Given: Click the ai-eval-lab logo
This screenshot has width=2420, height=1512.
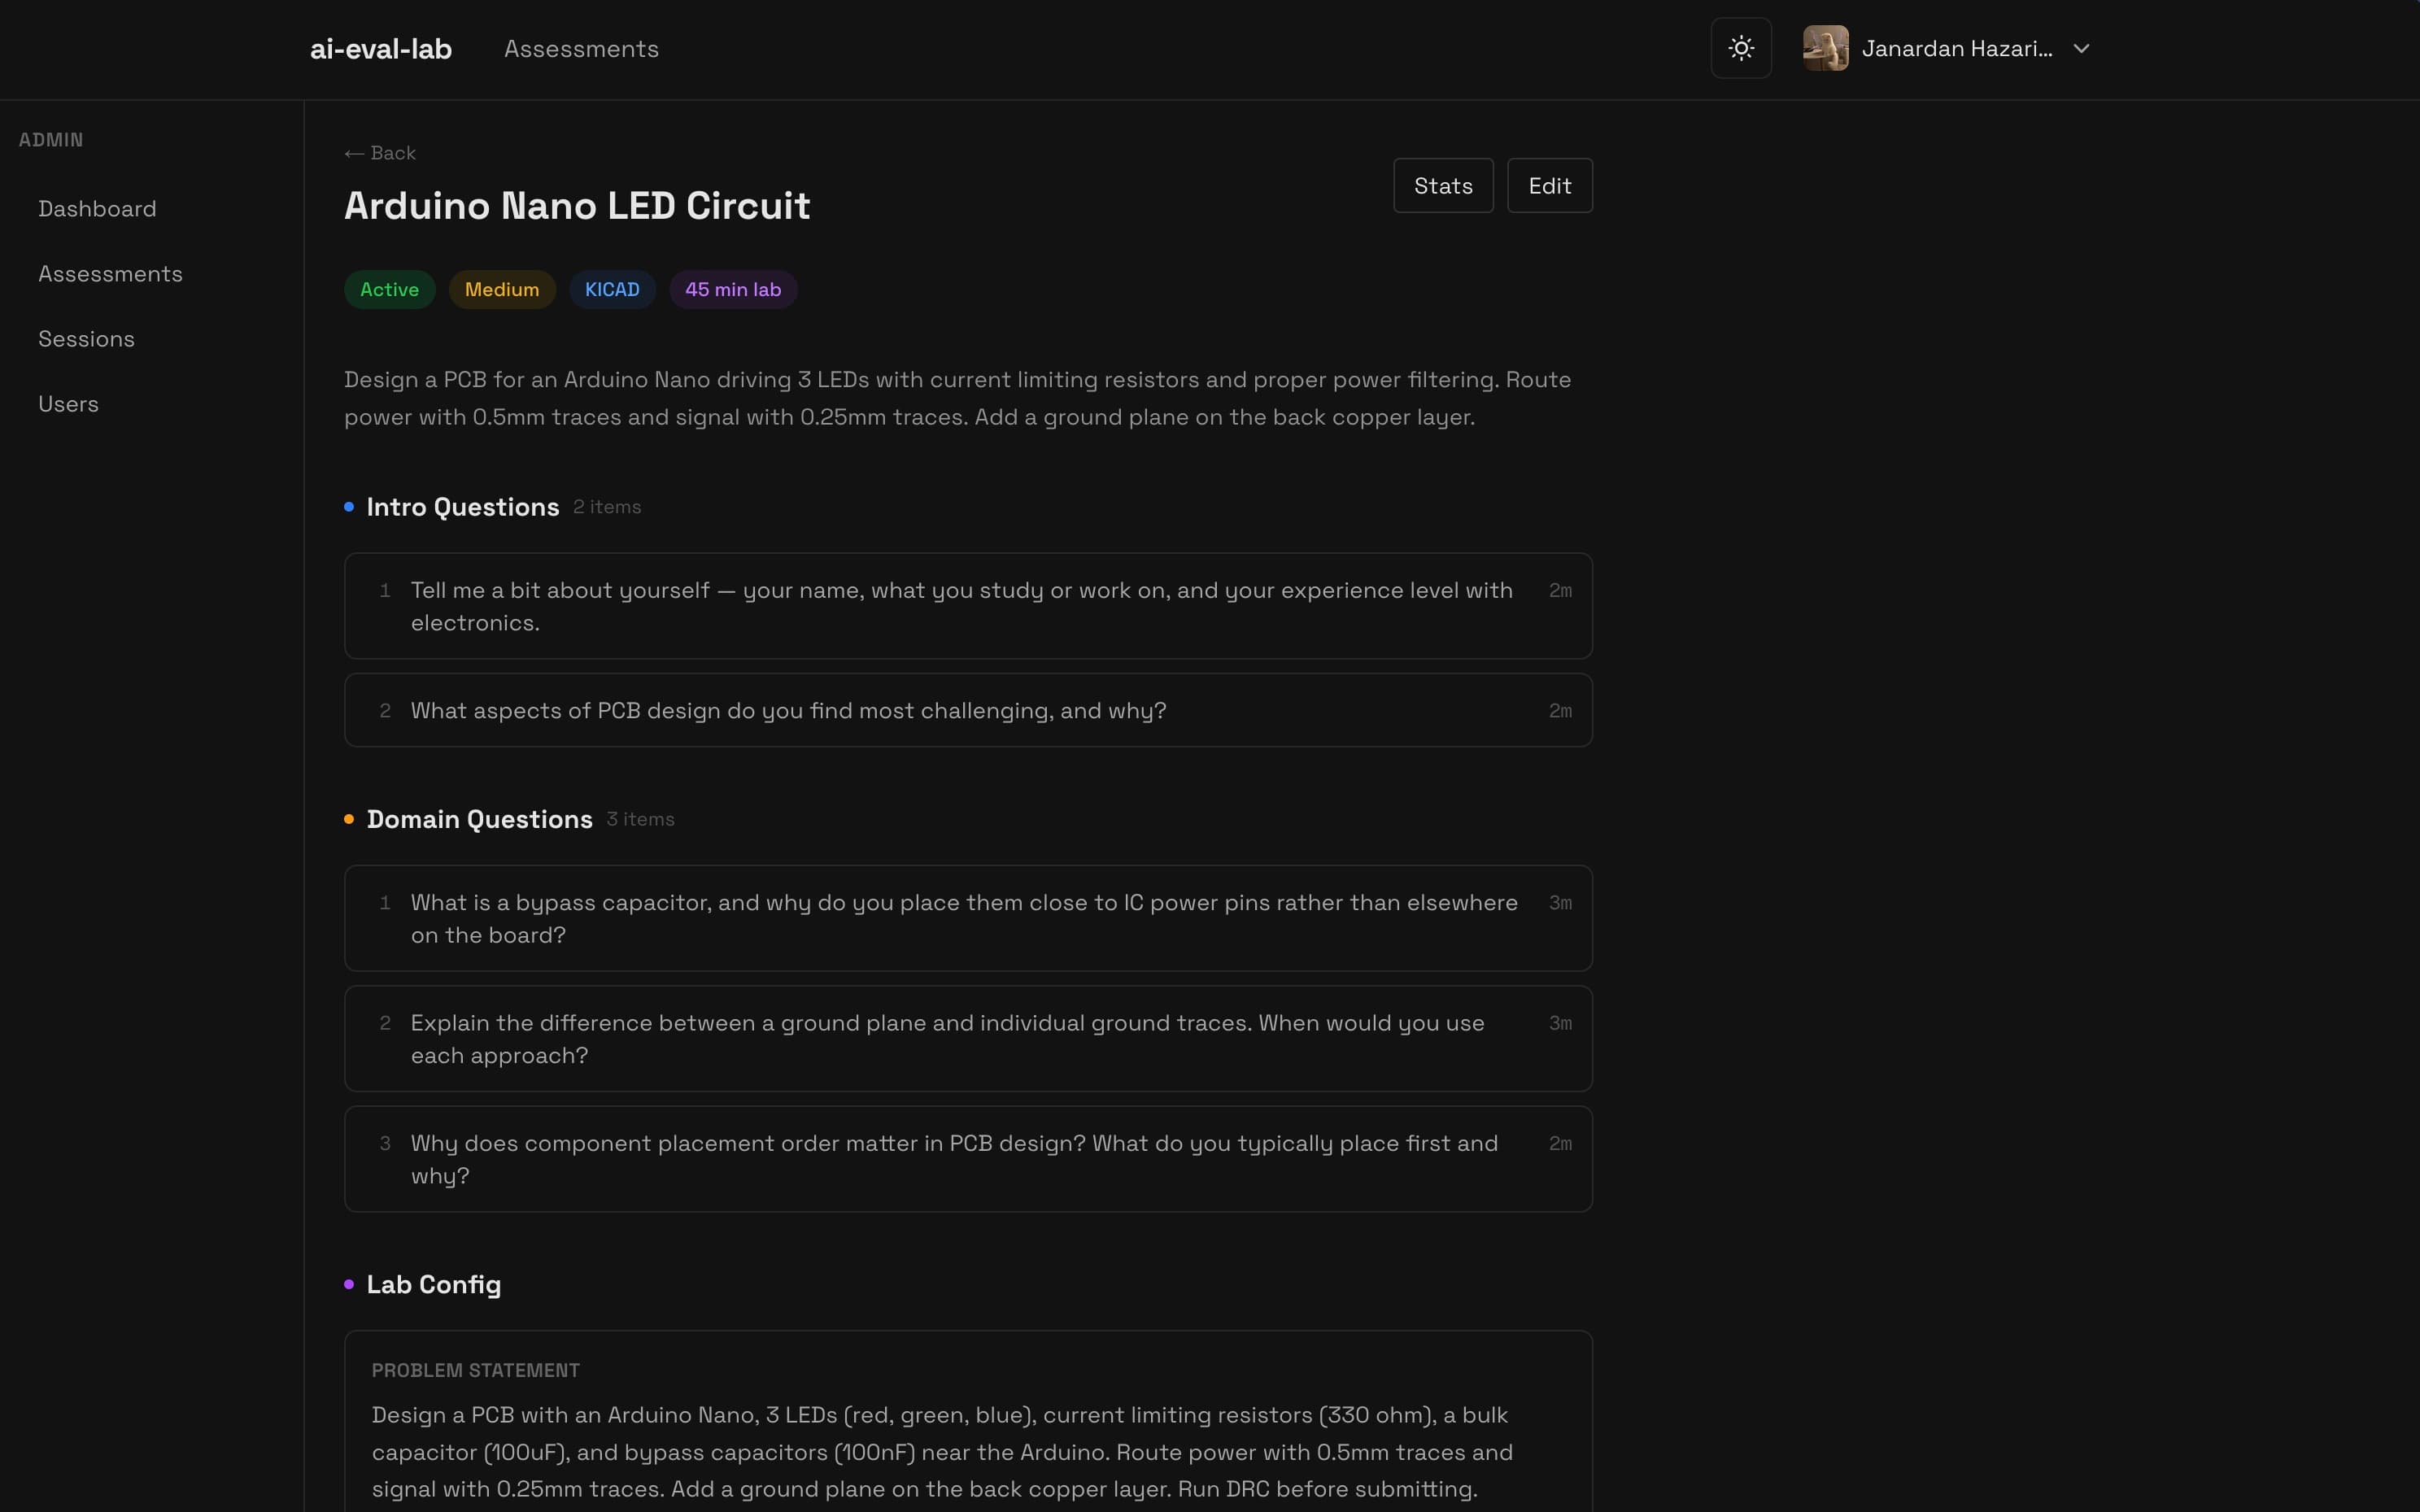Looking at the screenshot, I should click(x=381, y=49).
